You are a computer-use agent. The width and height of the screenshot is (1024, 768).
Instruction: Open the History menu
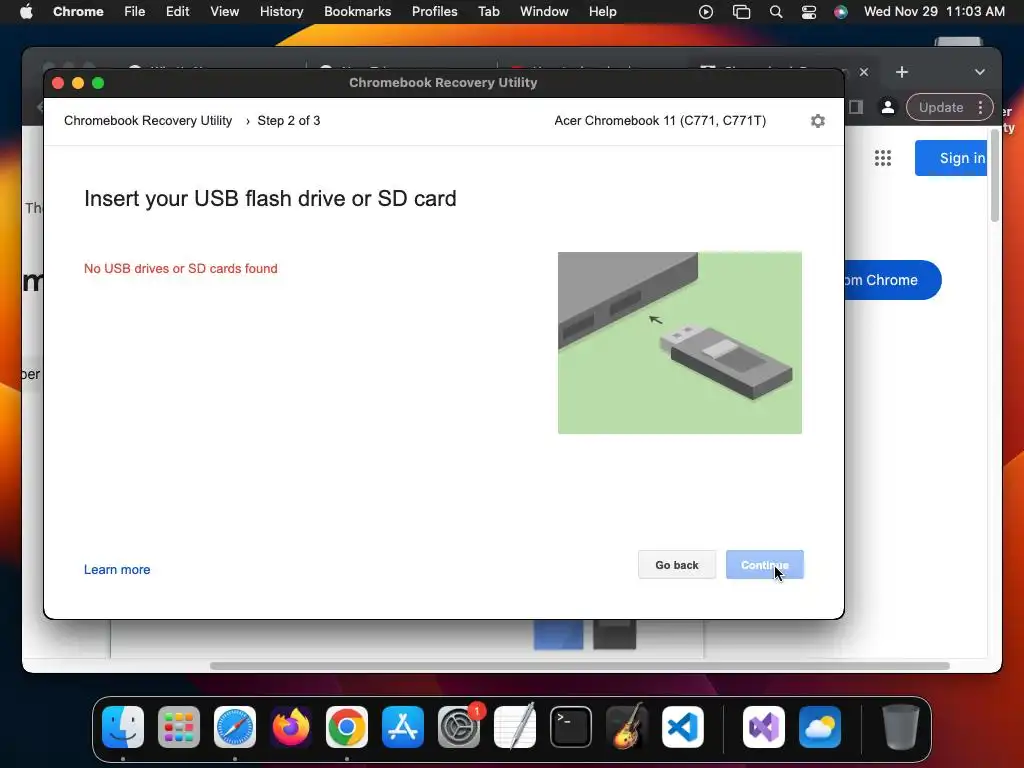(281, 12)
